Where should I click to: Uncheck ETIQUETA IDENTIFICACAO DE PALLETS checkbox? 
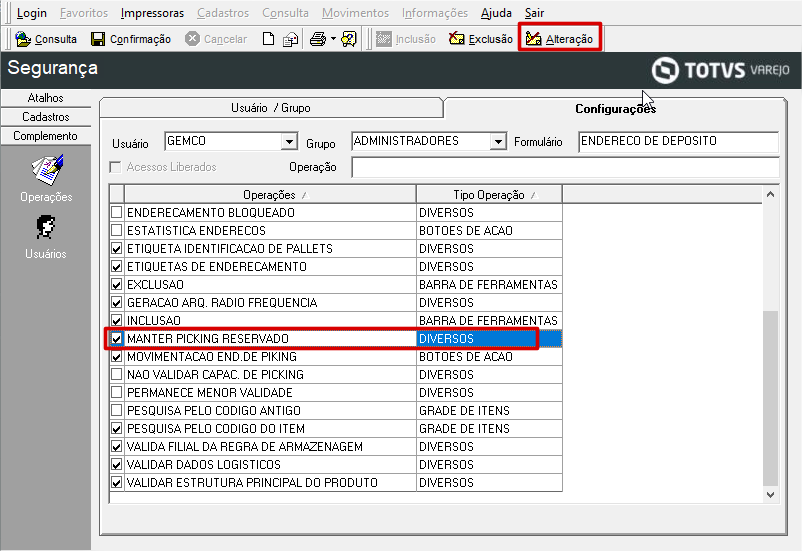click(117, 249)
